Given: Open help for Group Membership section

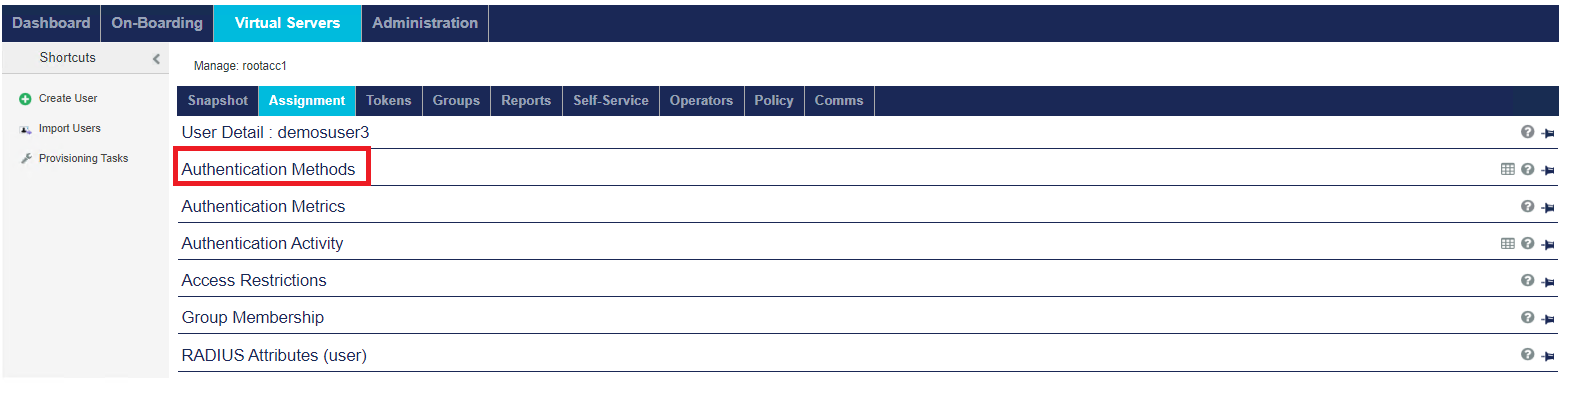Looking at the screenshot, I should (x=1527, y=317).
